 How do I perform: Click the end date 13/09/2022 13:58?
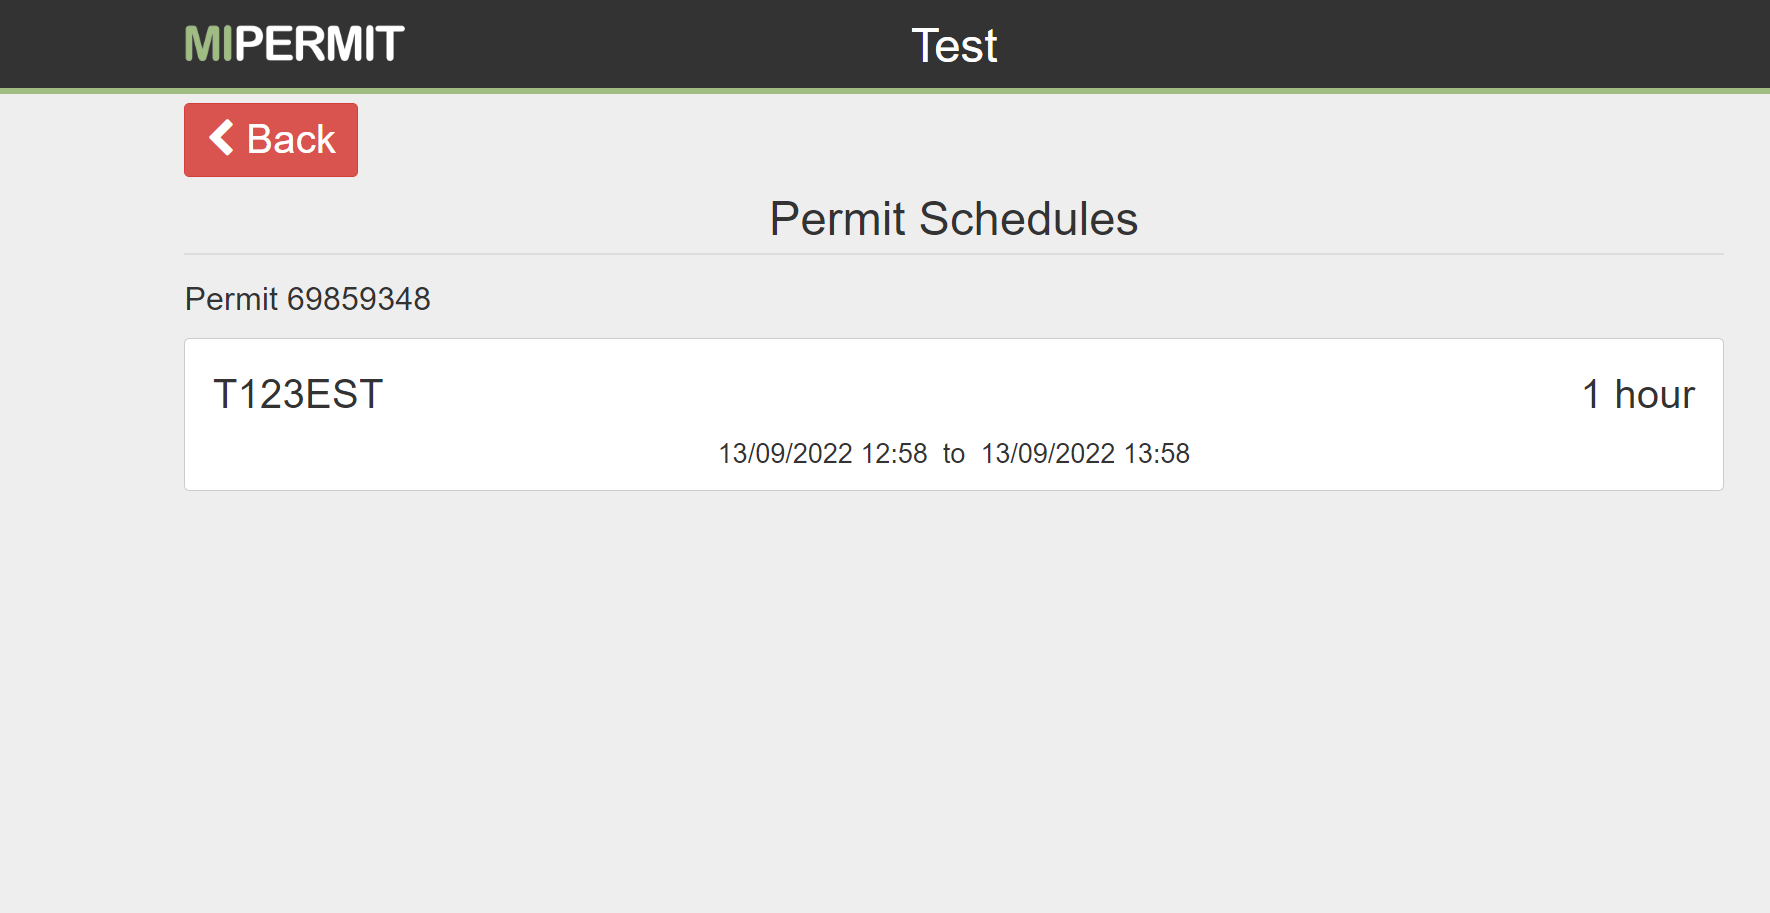point(1085,454)
